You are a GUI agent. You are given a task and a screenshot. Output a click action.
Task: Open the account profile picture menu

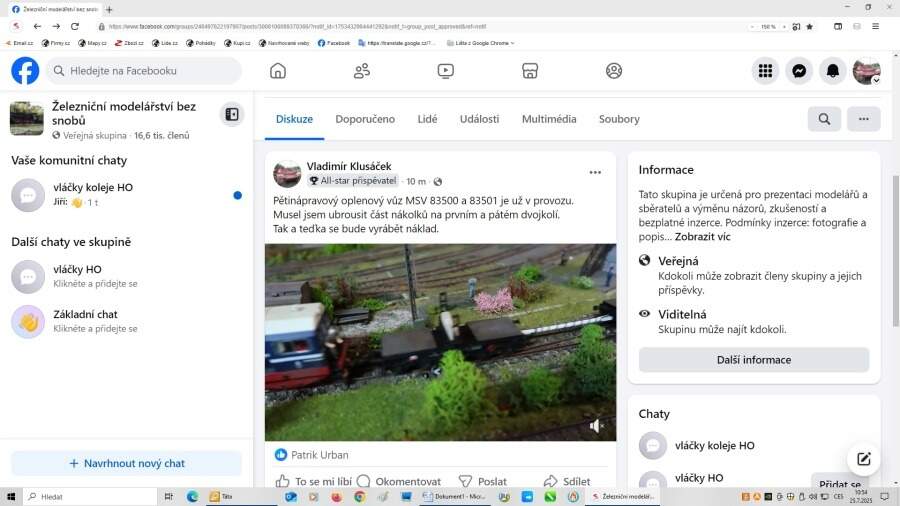coord(867,71)
